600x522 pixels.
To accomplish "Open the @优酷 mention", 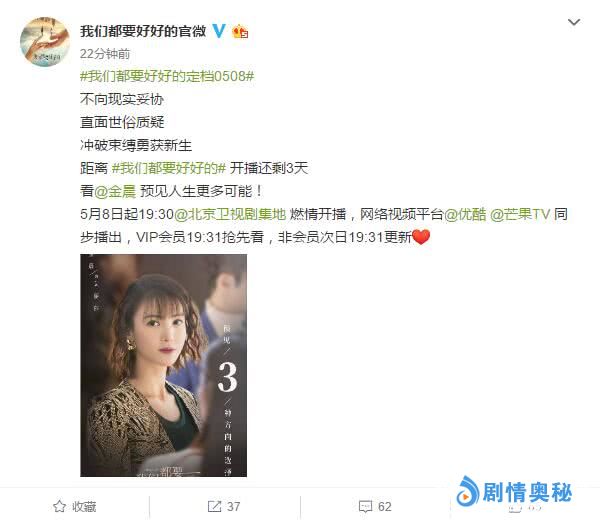I will pyautogui.click(x=465, y=214).
